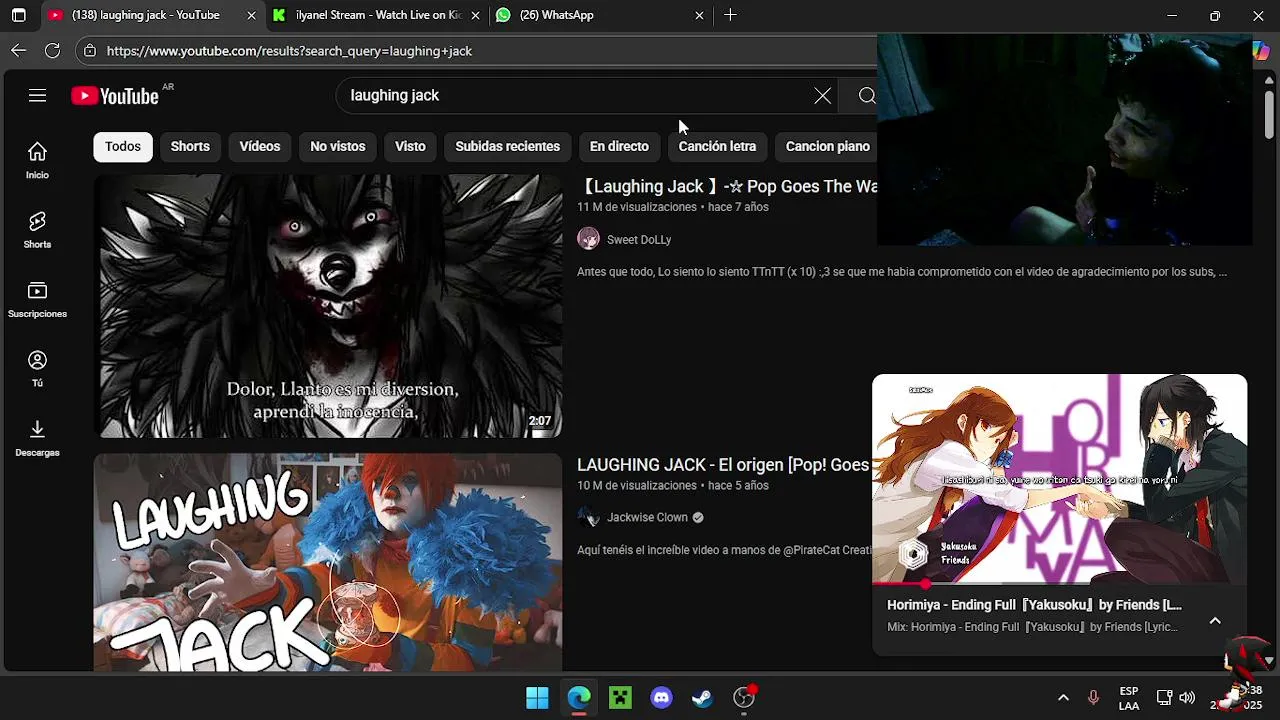
Task: Open the Windows Start menu
Action: [x=537, y=697]
